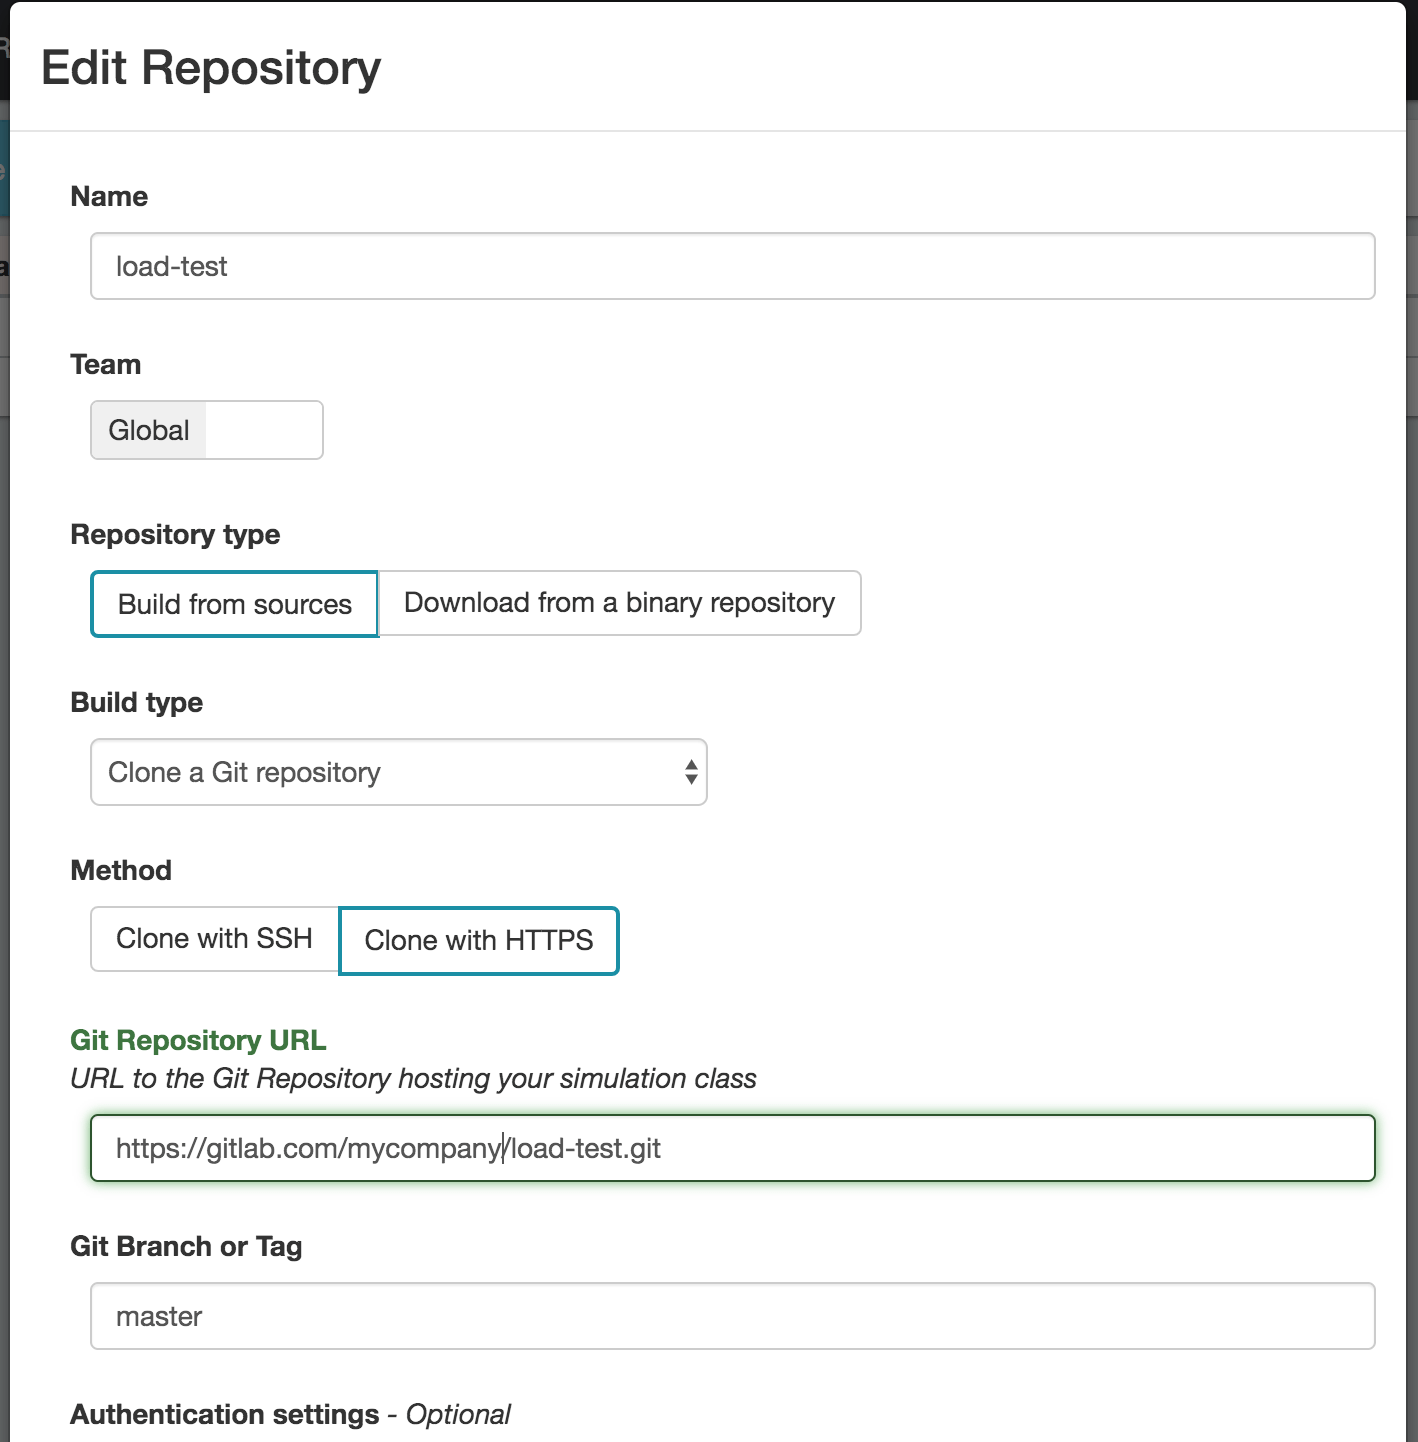The image size is (1418, 1442).
Task: Select Clone with SSH method
Action: click(215, 939)
